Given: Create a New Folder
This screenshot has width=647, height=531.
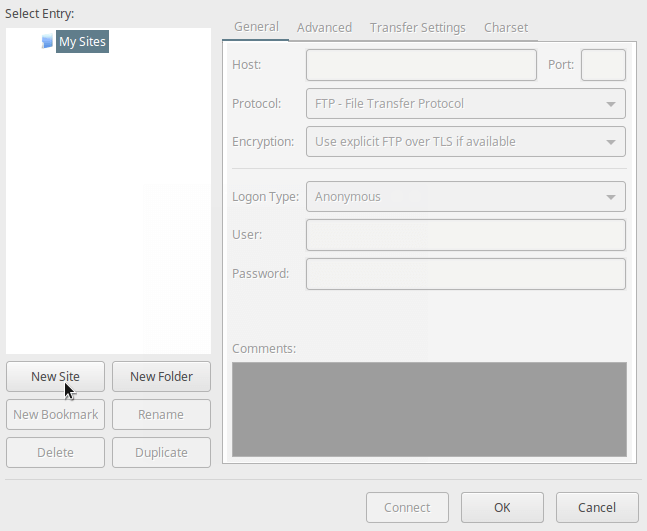Looking at the screenshot, I should 161,377.
